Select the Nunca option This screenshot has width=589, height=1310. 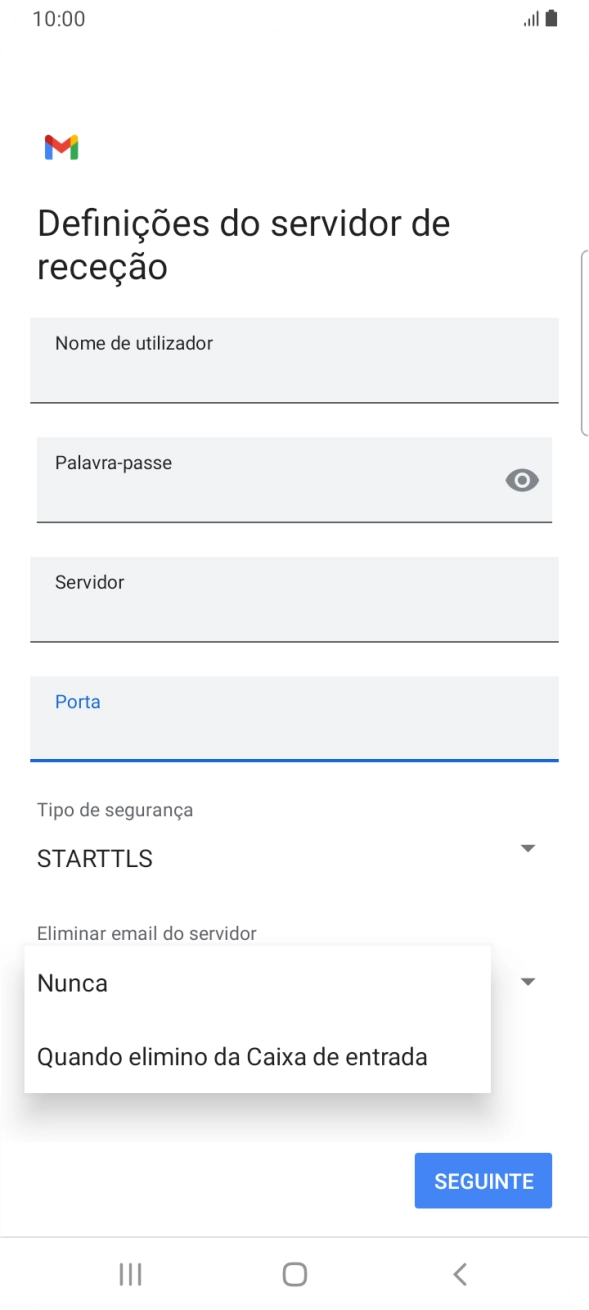[71, 983]
